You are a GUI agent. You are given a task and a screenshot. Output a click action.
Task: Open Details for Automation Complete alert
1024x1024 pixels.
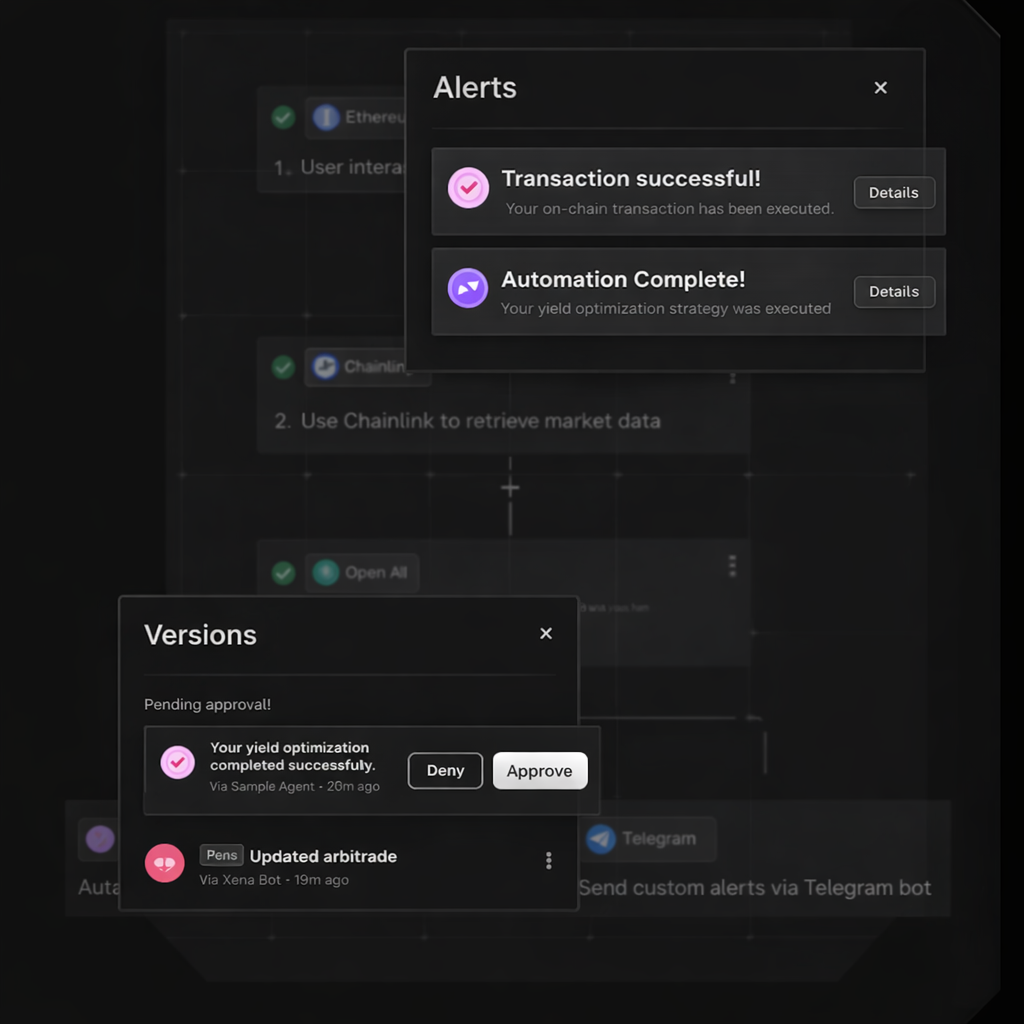894,292
